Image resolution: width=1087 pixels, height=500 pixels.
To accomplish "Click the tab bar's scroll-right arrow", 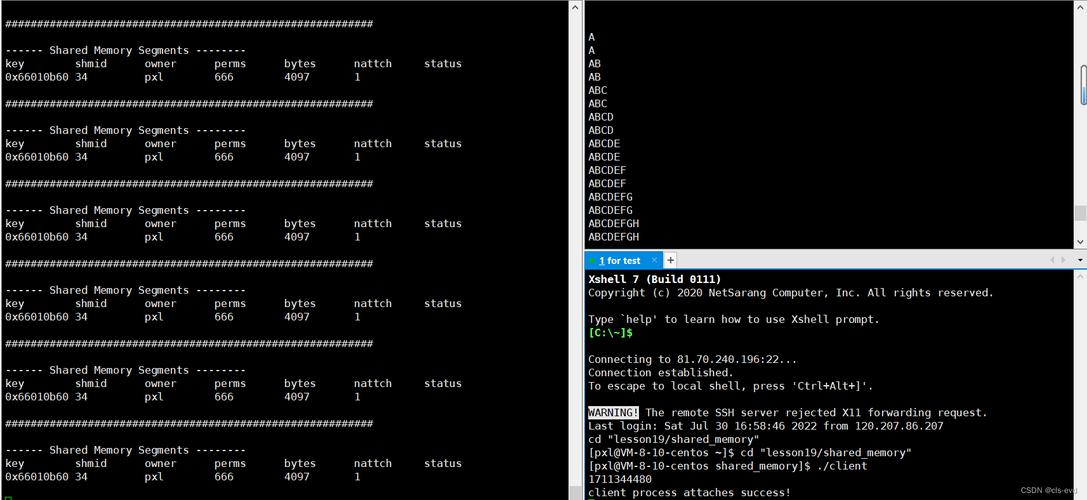I will pos(1064,260).
